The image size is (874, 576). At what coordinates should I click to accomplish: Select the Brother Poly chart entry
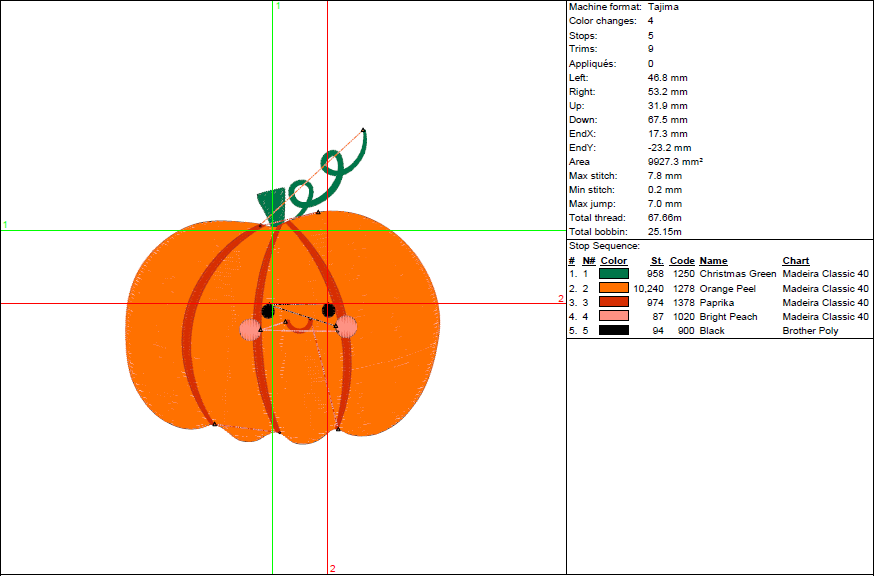(810, 330)
